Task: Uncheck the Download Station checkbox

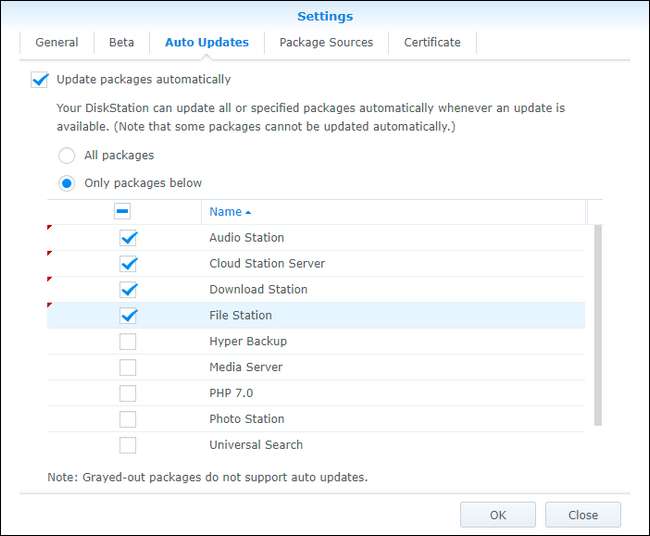Action: (x=128, y=290)
